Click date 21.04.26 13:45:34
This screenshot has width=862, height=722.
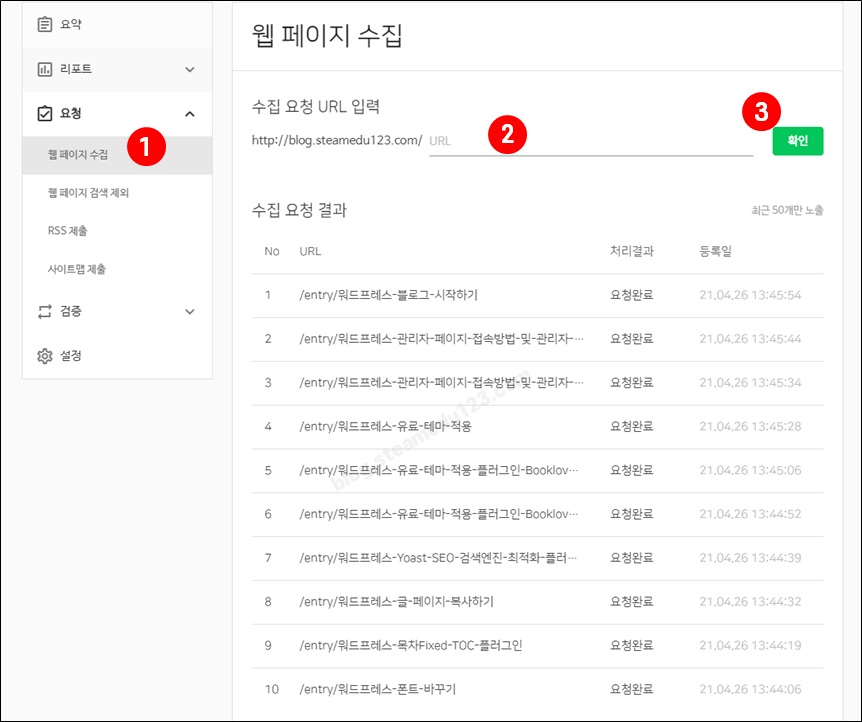coord(750,383)
